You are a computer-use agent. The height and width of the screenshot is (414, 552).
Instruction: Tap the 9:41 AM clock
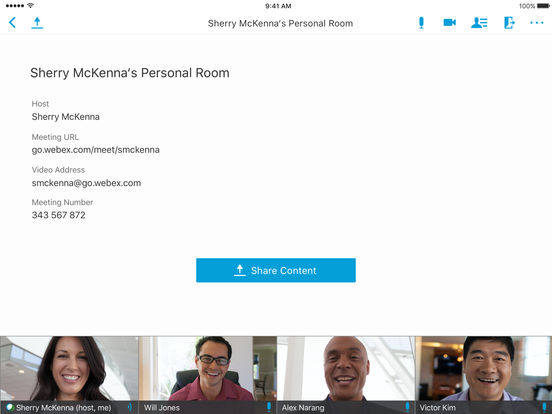pyautogui.click(x=278, y=6)
